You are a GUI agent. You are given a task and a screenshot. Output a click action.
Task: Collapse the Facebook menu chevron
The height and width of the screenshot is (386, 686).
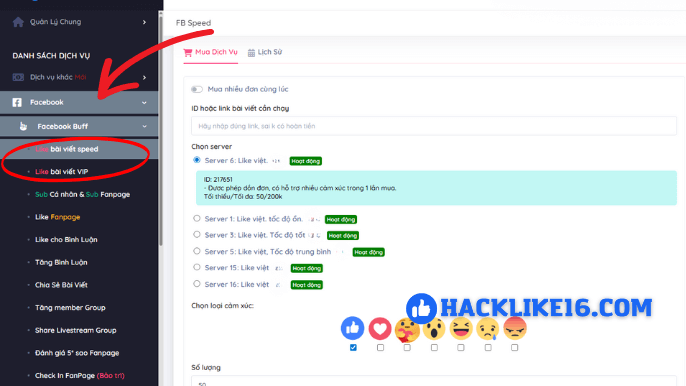click(144, 102)
